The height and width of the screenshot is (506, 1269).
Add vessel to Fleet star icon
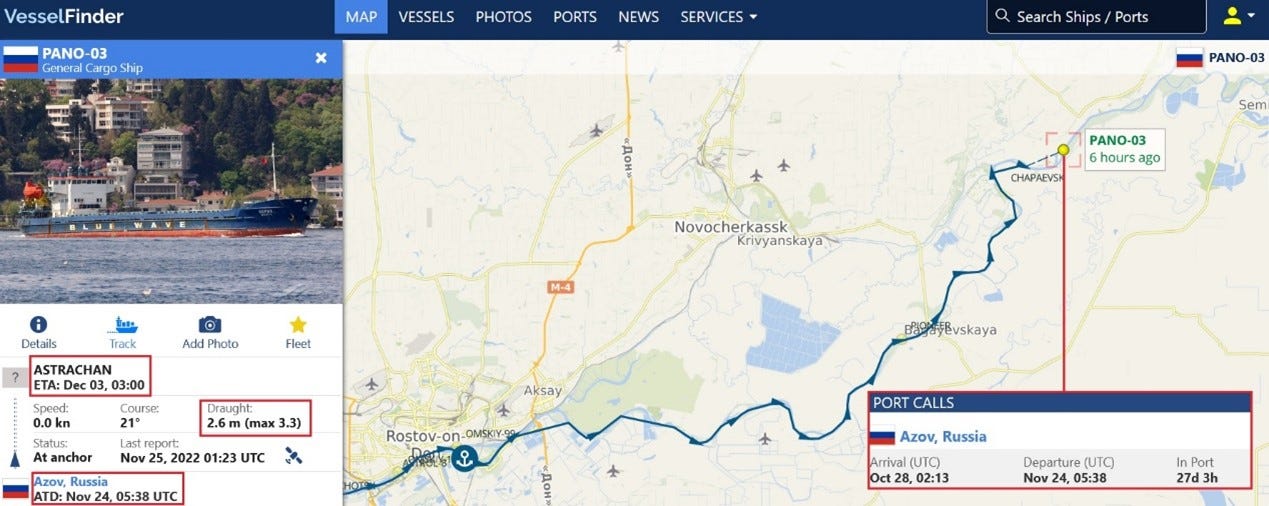pyautogui.click(x=298, y=324)
